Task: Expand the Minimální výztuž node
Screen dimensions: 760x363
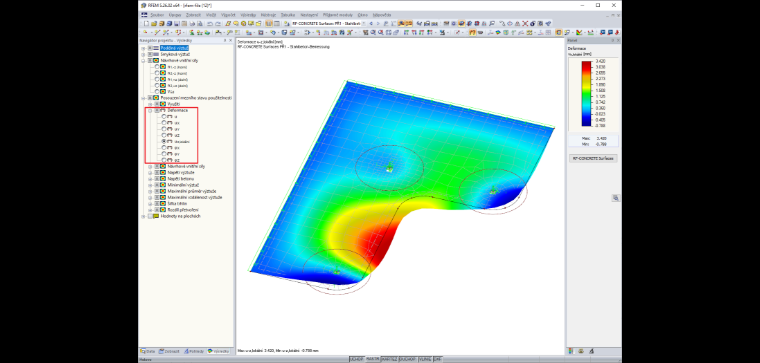Action: (150, 185)
